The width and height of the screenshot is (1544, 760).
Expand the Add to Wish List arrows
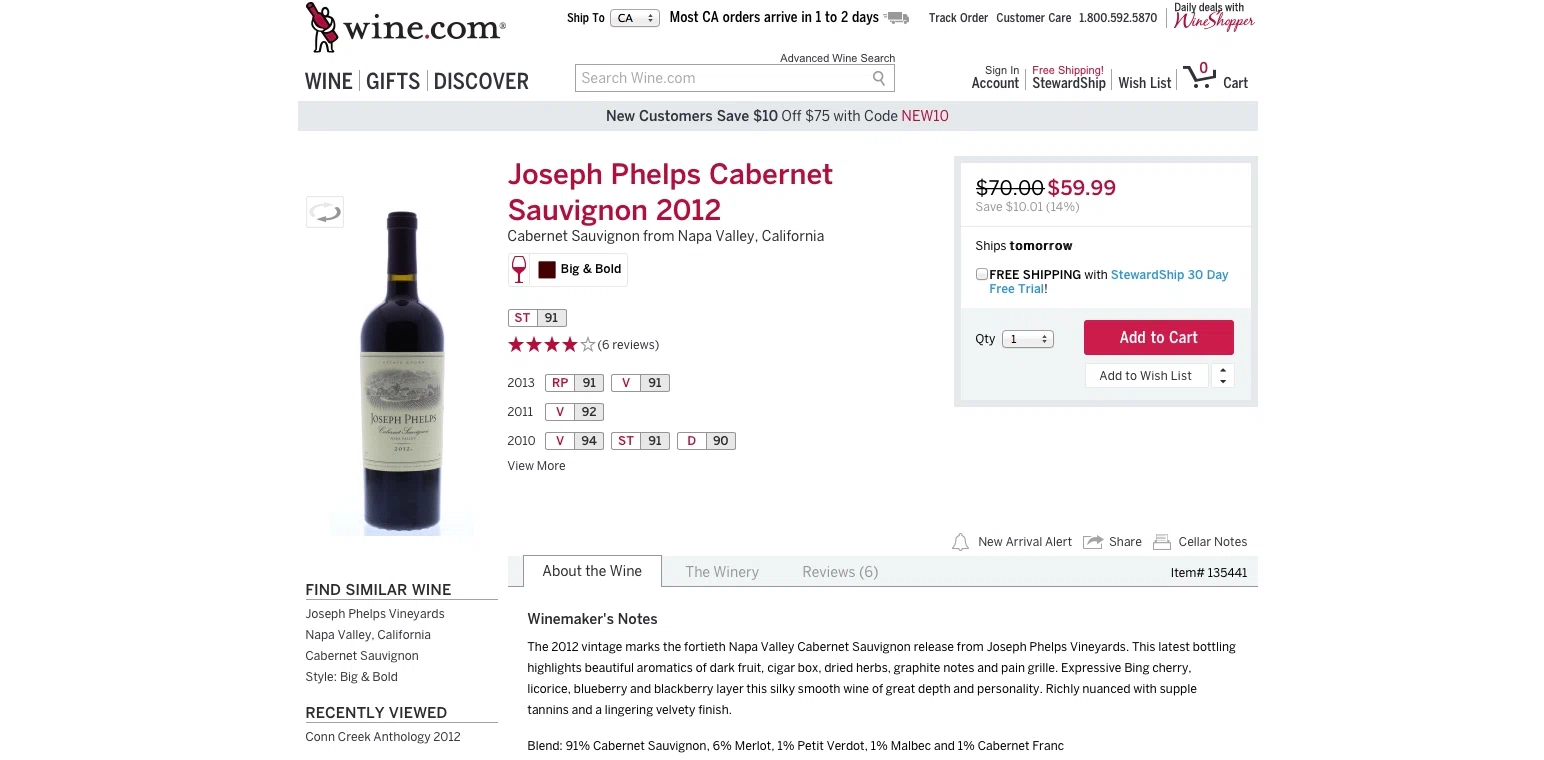1222,376
